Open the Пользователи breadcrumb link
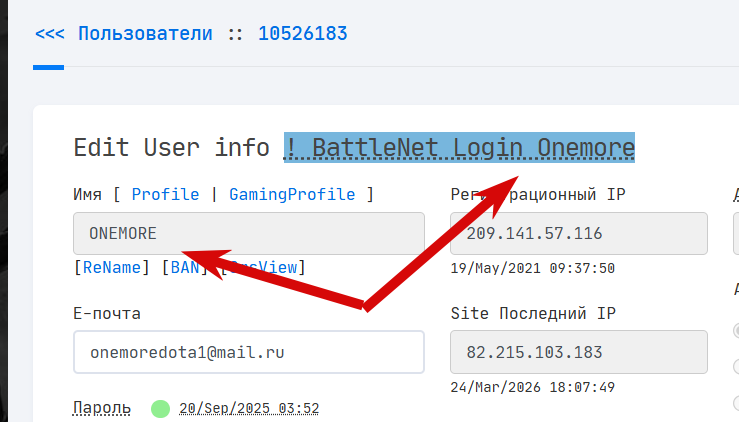This screenshot has height=422, width=739. [x=145, y=34]
